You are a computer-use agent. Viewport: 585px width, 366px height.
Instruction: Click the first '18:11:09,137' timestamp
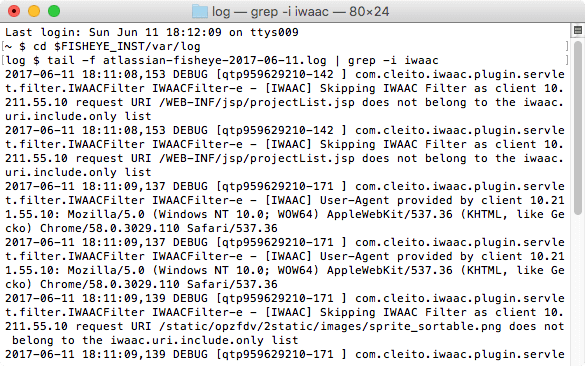pos(123,186)
